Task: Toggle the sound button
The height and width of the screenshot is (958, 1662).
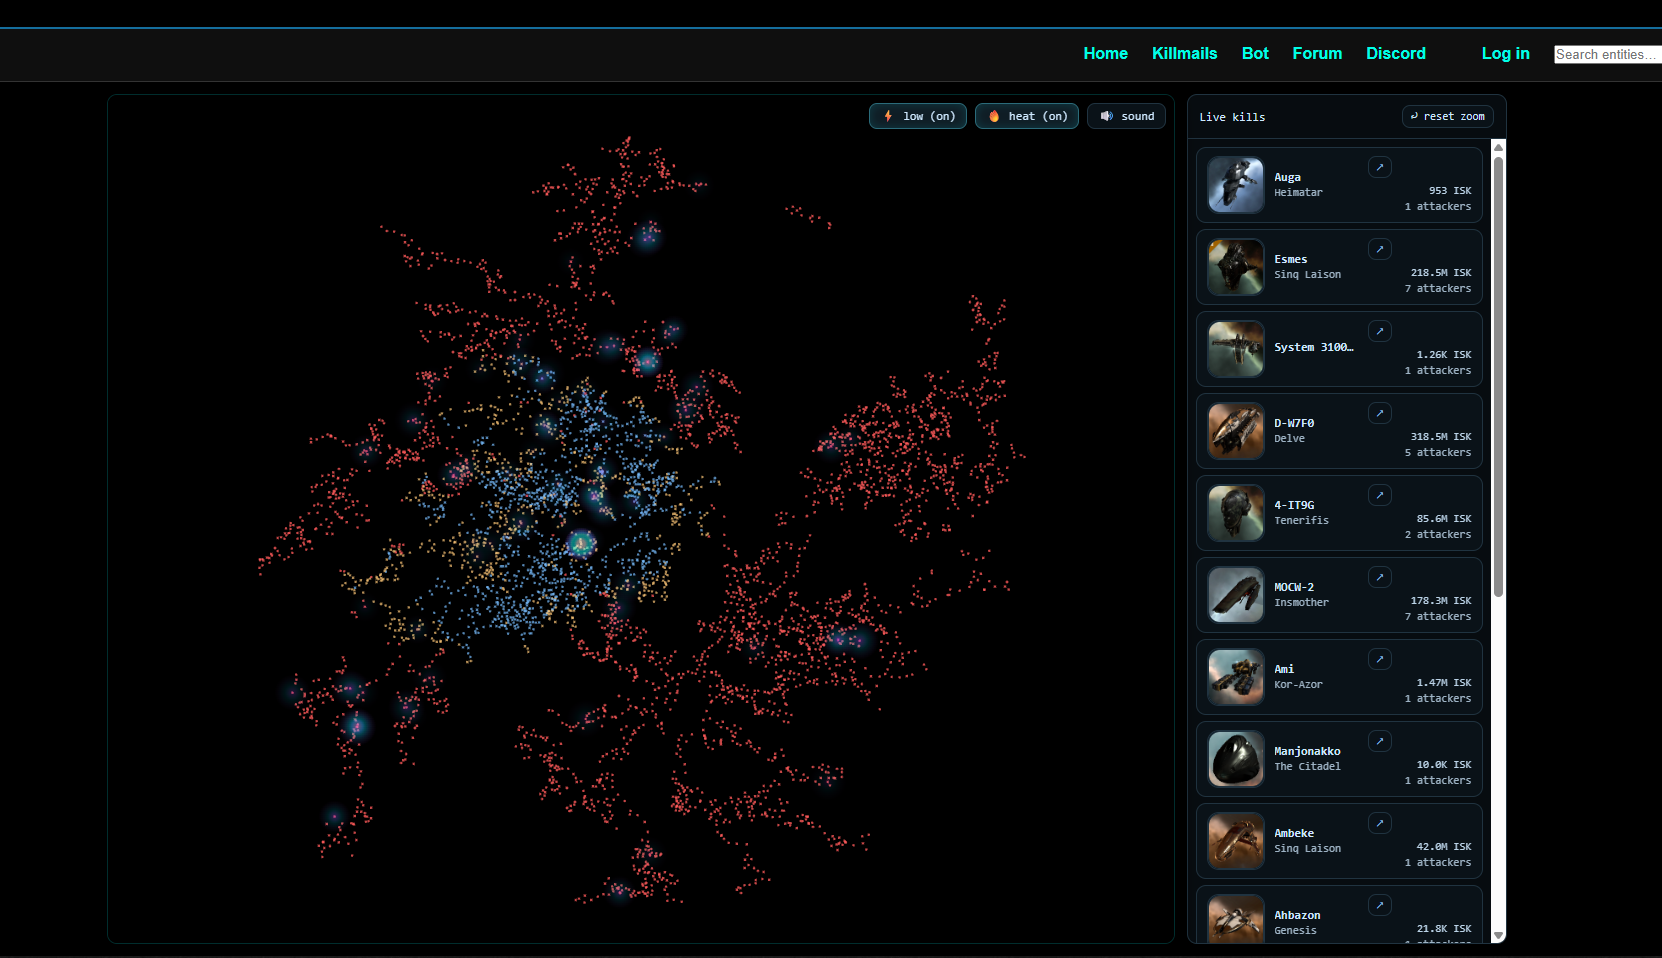Action: point(1127,116)
